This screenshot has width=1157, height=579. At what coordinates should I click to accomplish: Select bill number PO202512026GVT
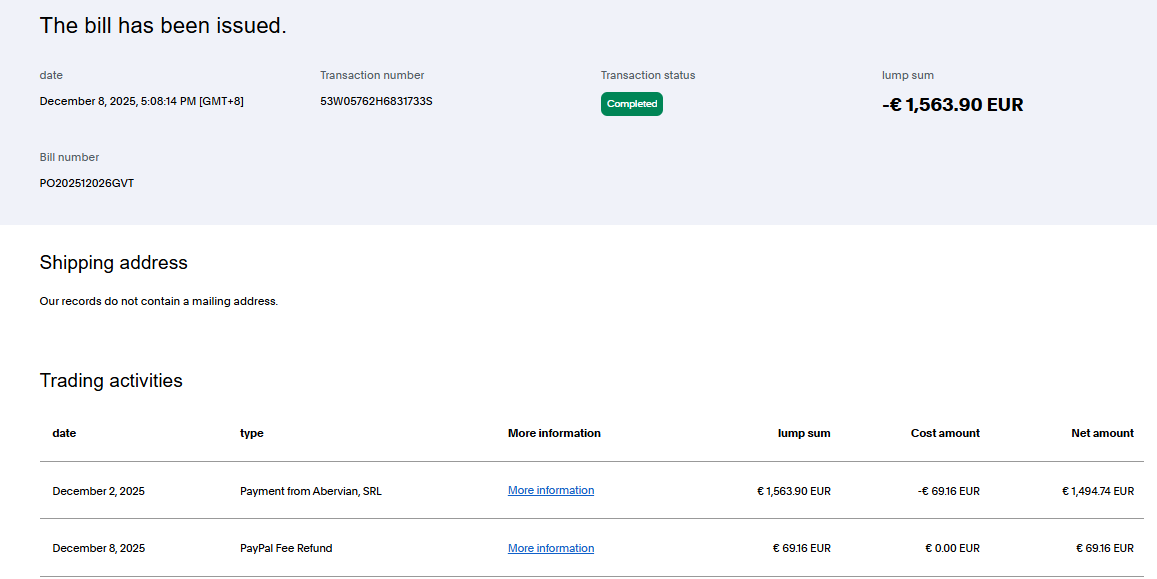coord(86,183)
